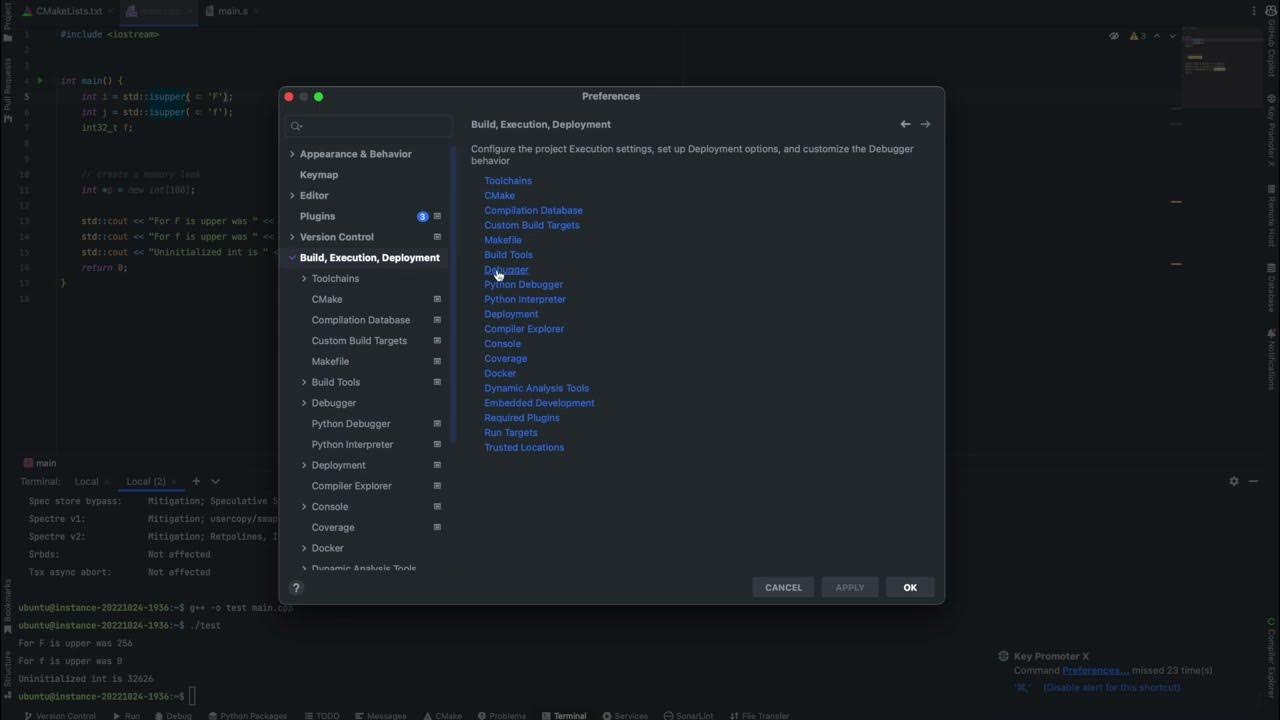Open the Dynamic Analysis Tools link
The width and height of the screenshot is (1280, 720).
click(536, 388)
